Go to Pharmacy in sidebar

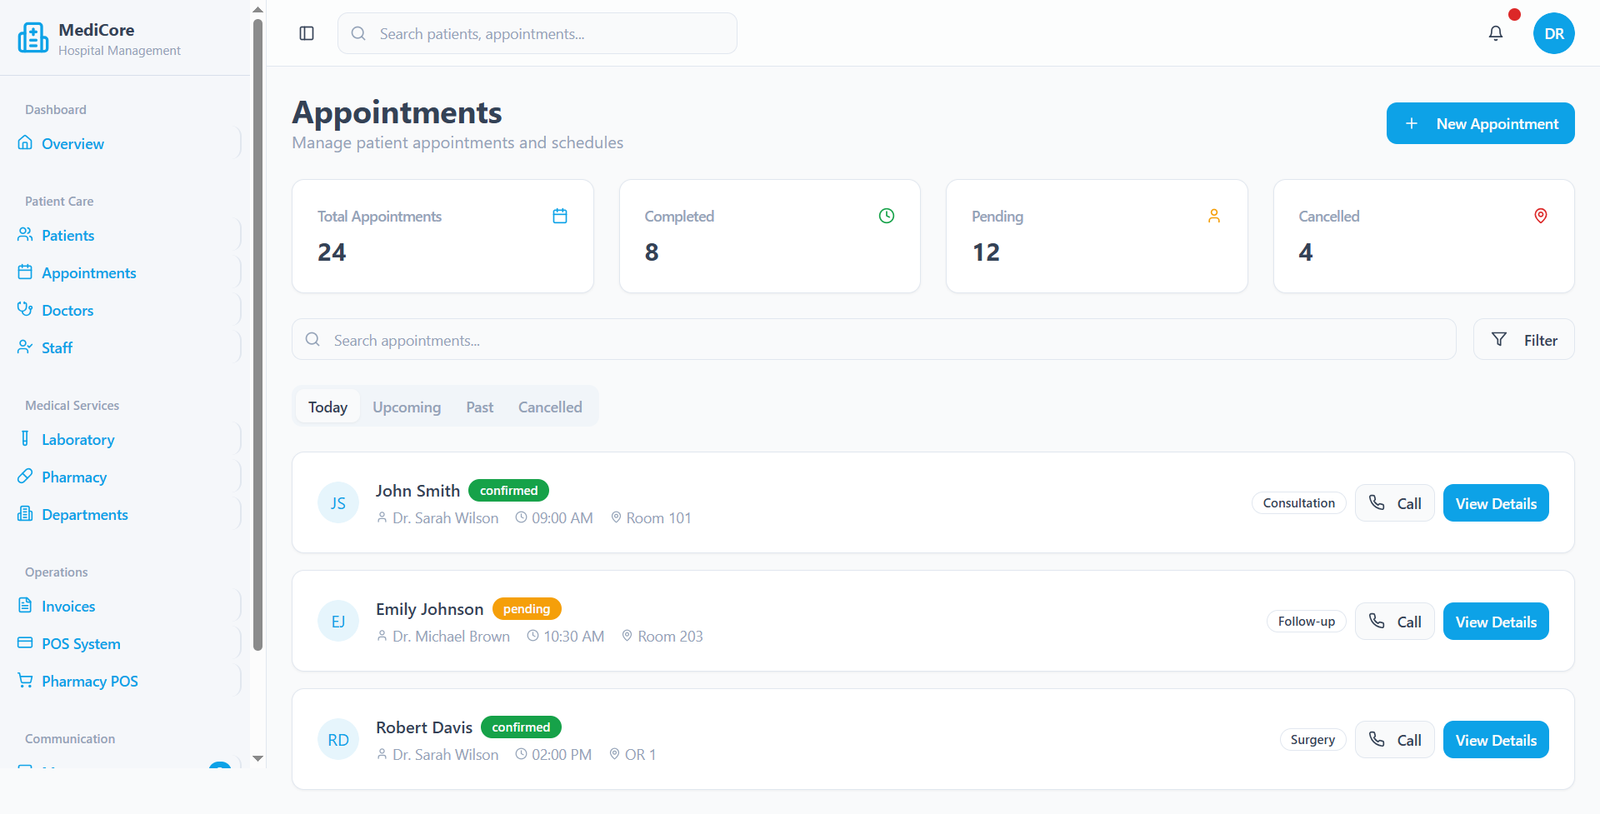coord(74,477)
